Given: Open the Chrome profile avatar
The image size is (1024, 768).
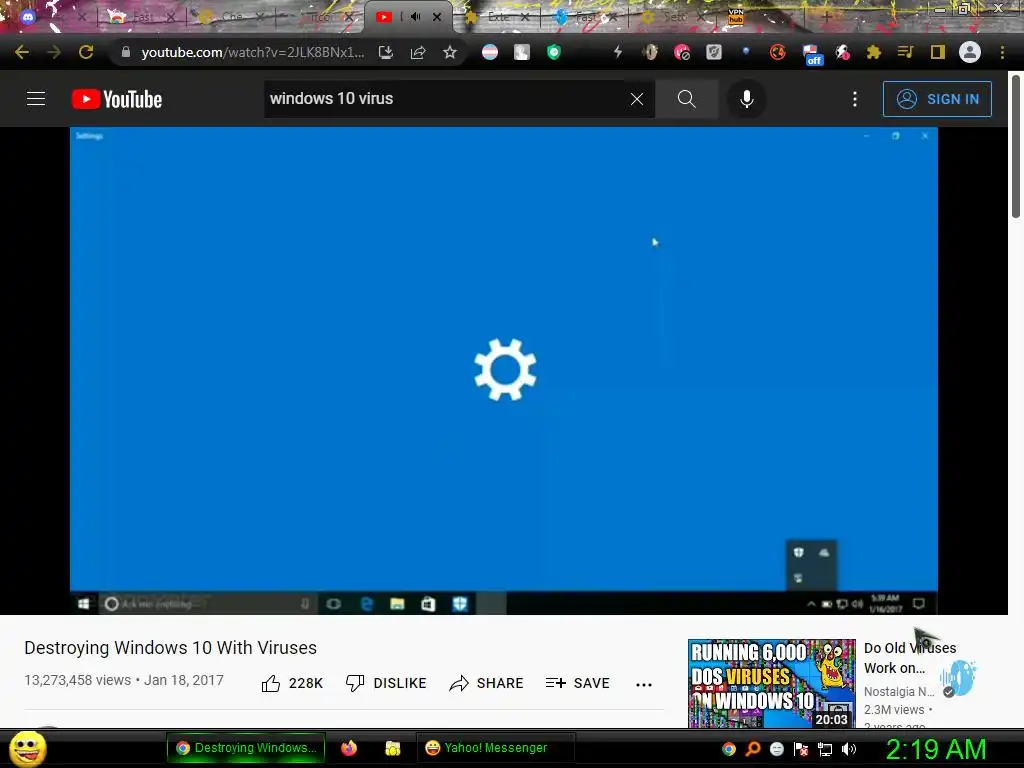Looking at the screenshot, I should (970, 52).
